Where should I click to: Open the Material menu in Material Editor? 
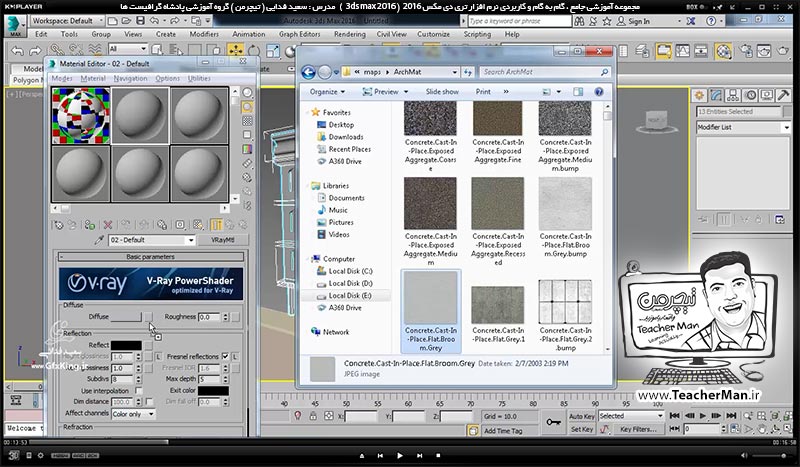click(93, 78)
